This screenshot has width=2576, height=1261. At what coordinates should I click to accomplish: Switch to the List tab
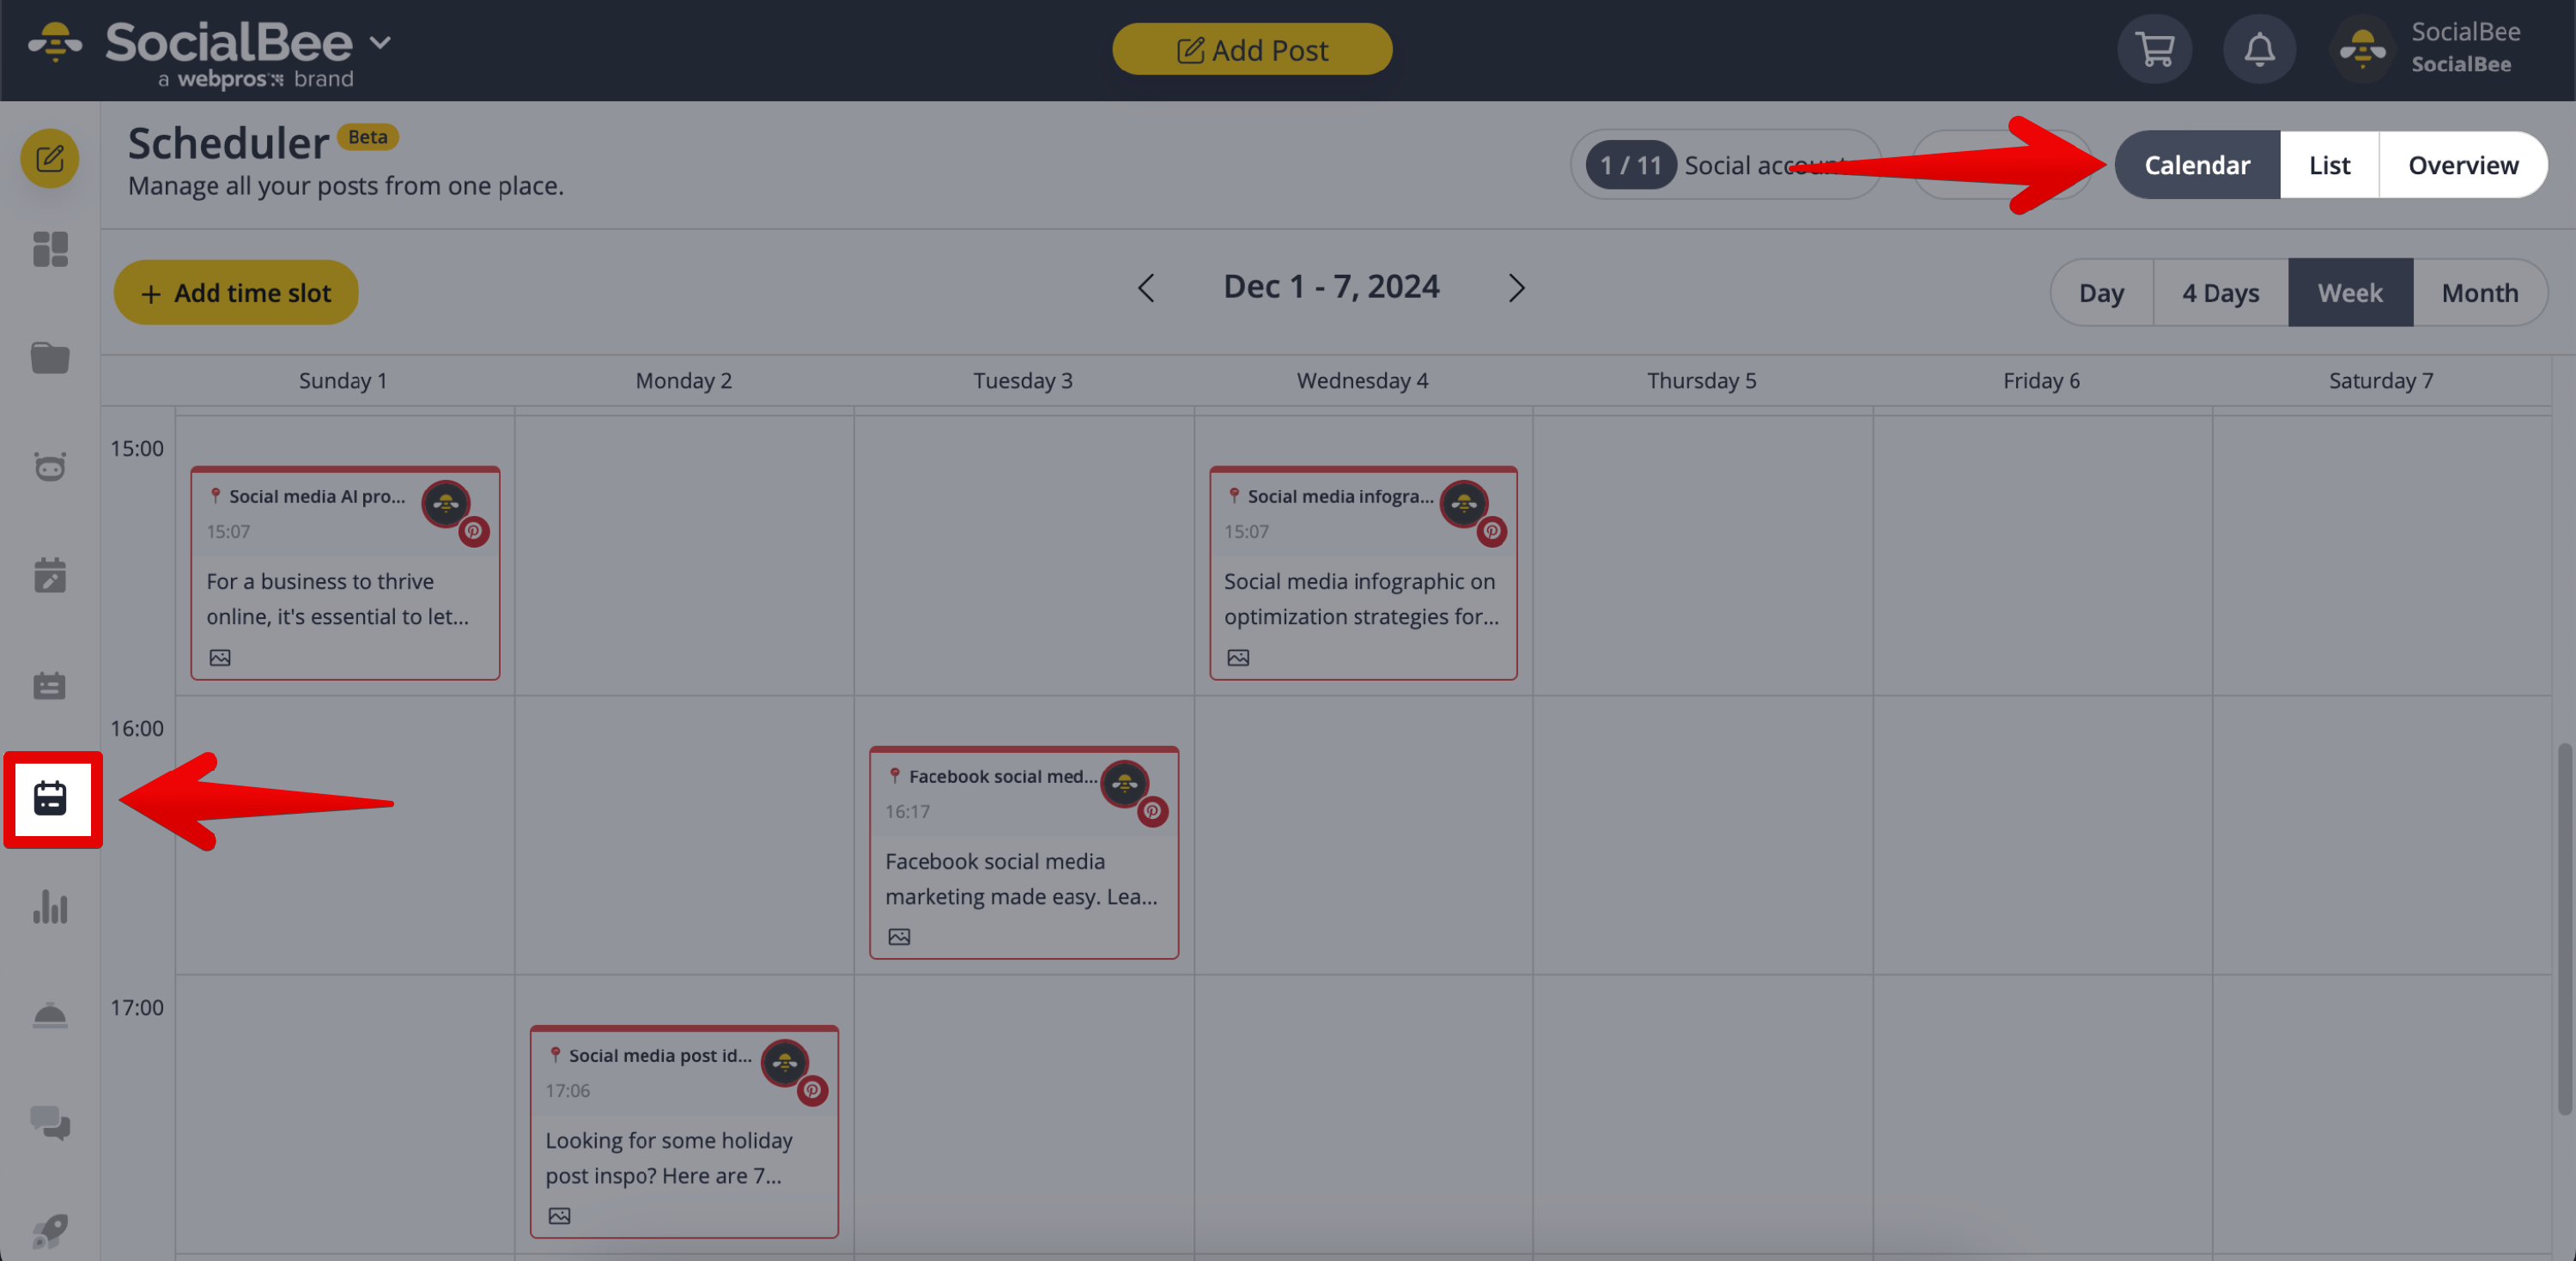tap(2328, 165)
